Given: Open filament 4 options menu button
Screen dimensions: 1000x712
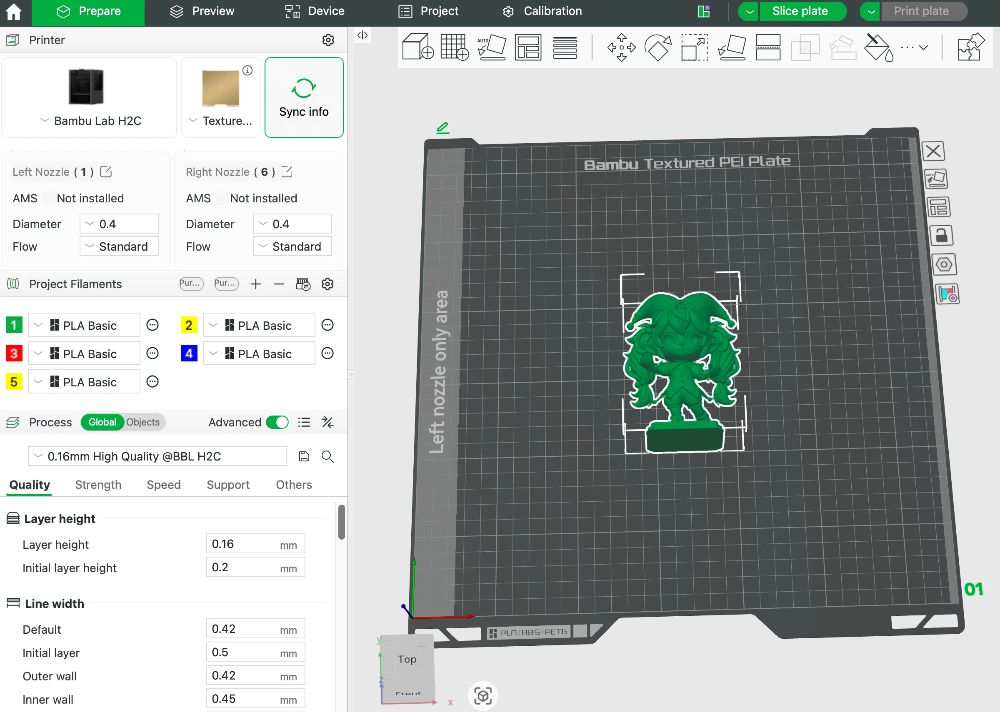Looking at the screenshot, I should tap(327, 353).
